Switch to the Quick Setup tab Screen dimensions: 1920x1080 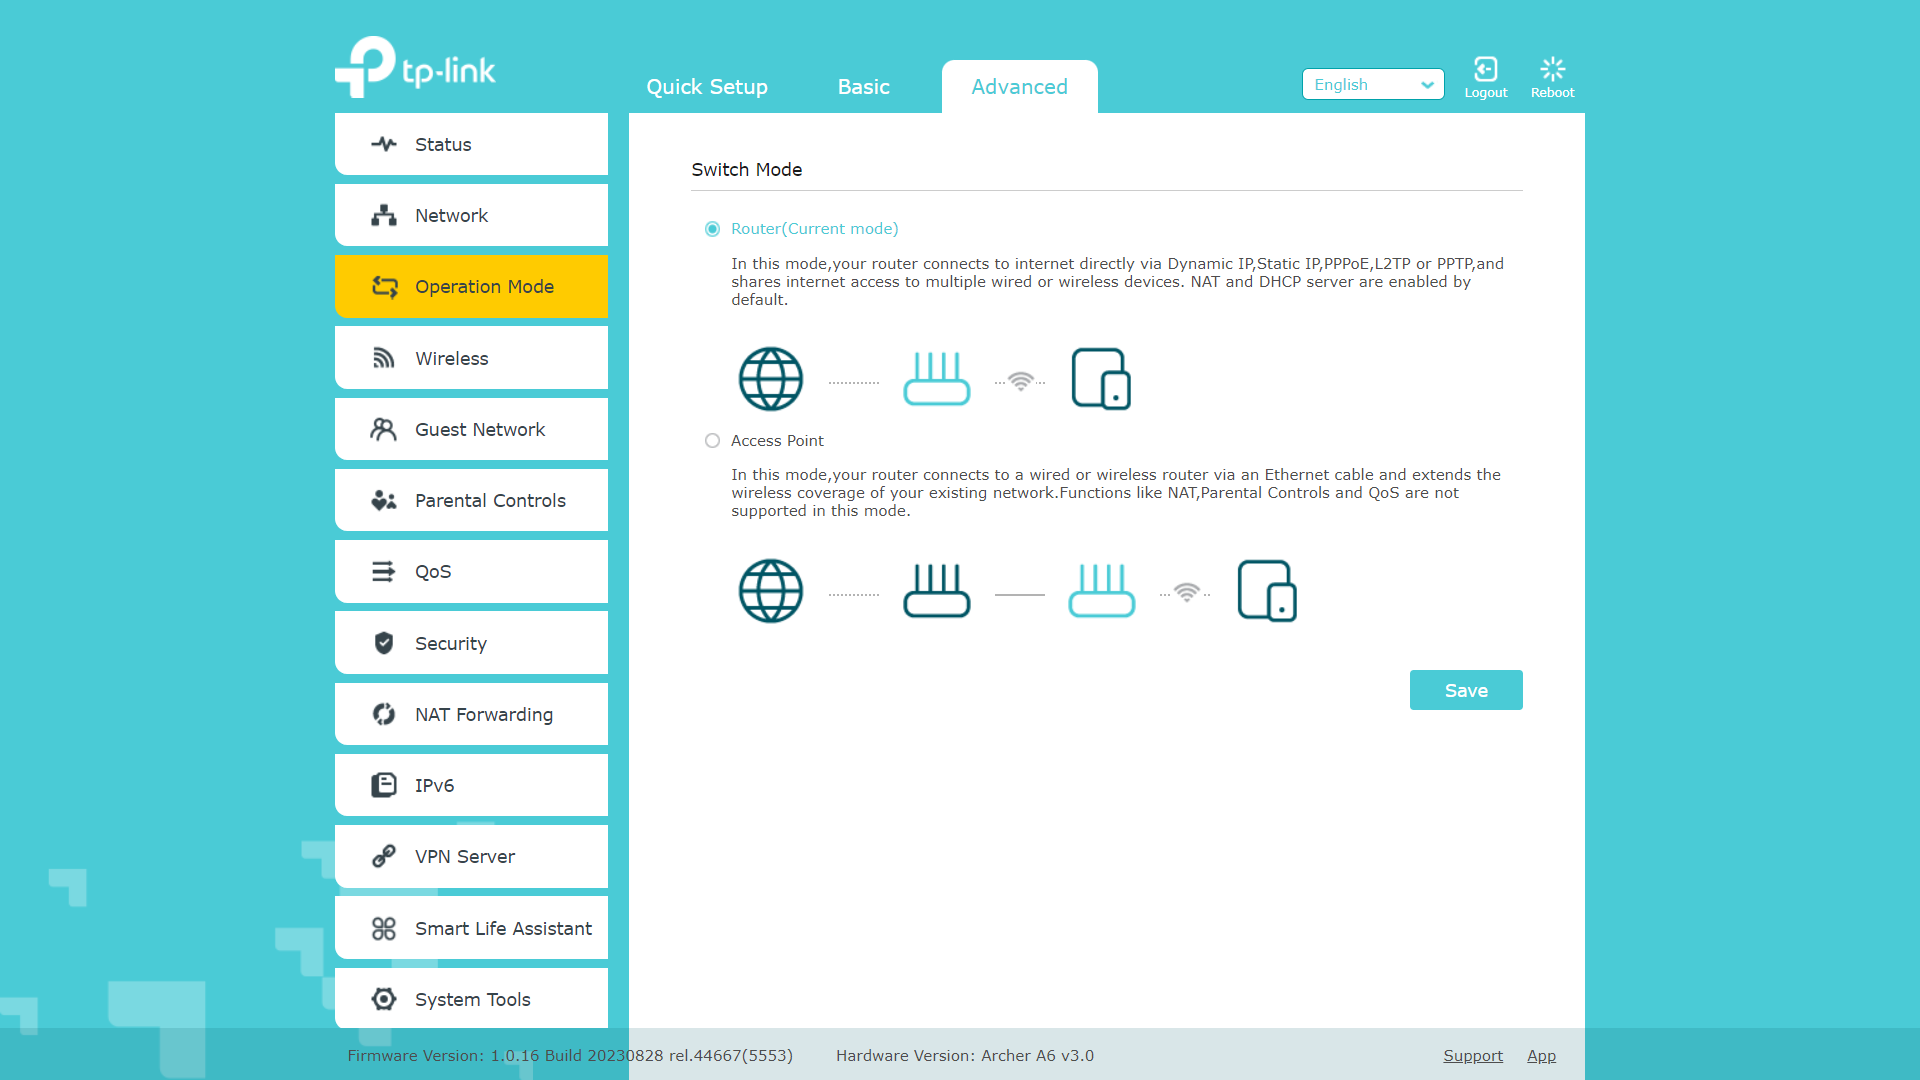(707, 87)
